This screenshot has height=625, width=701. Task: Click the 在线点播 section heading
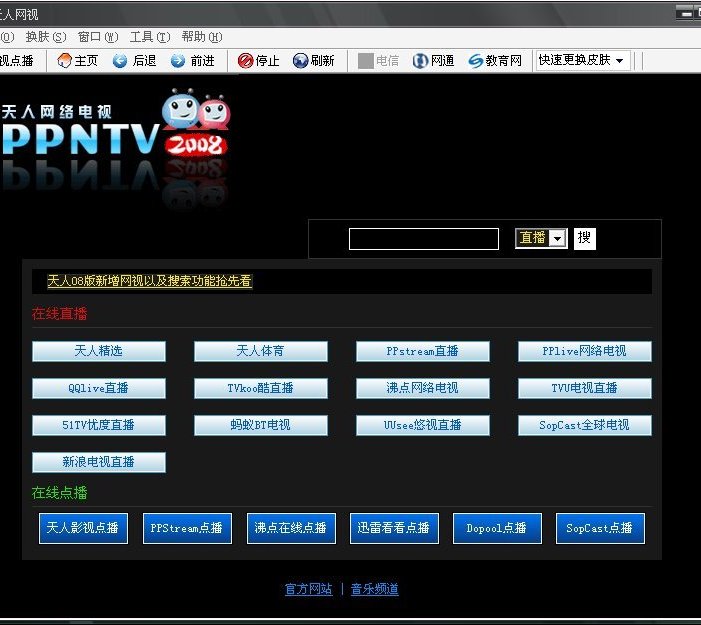(x=59, y=493)
